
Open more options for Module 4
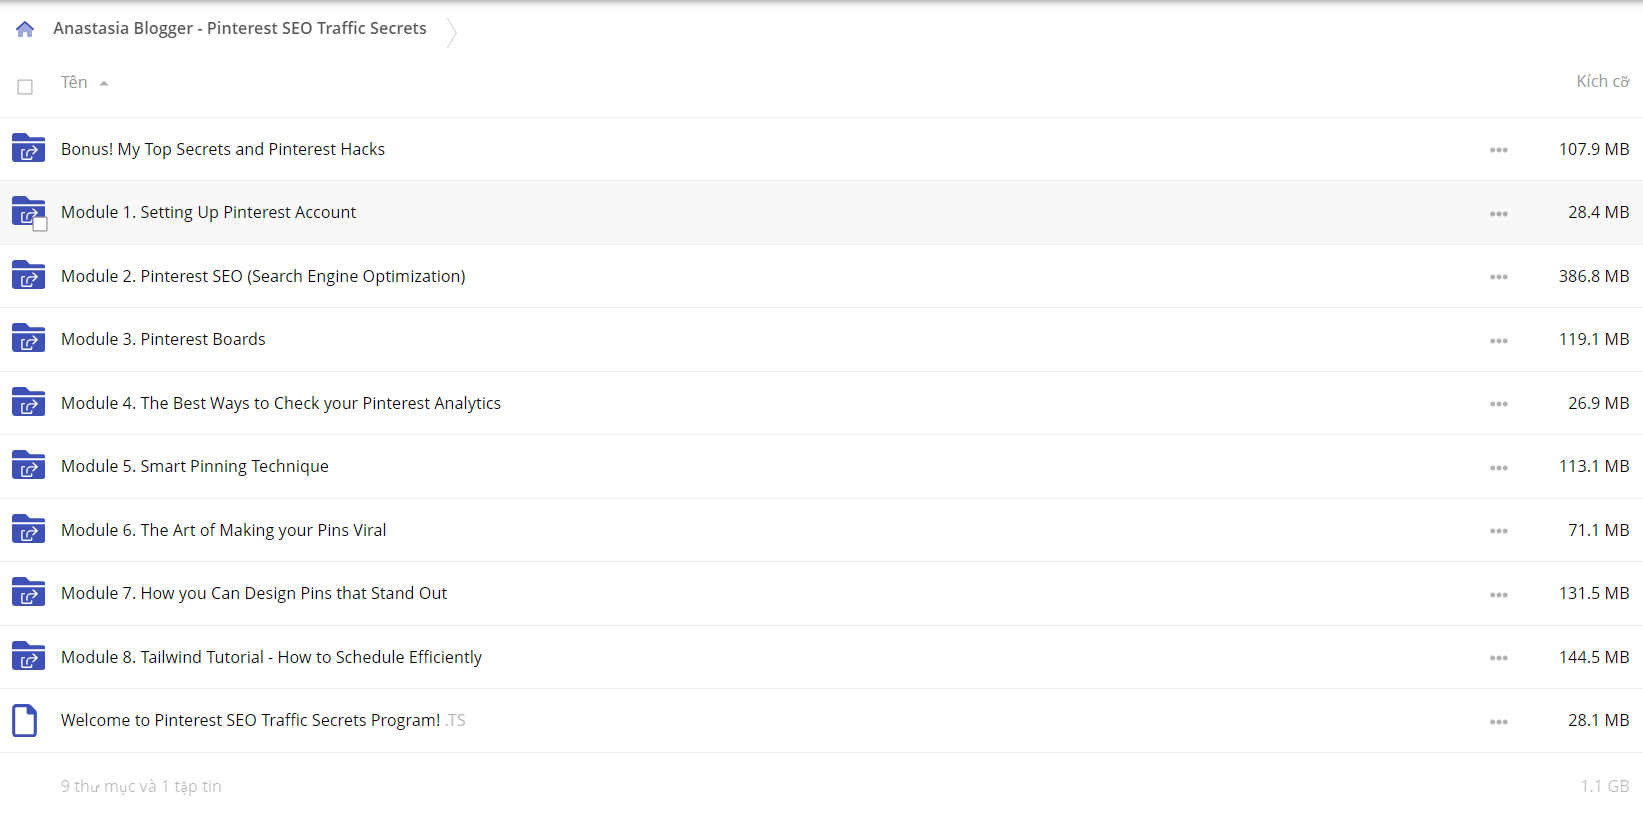(1498, 404)
